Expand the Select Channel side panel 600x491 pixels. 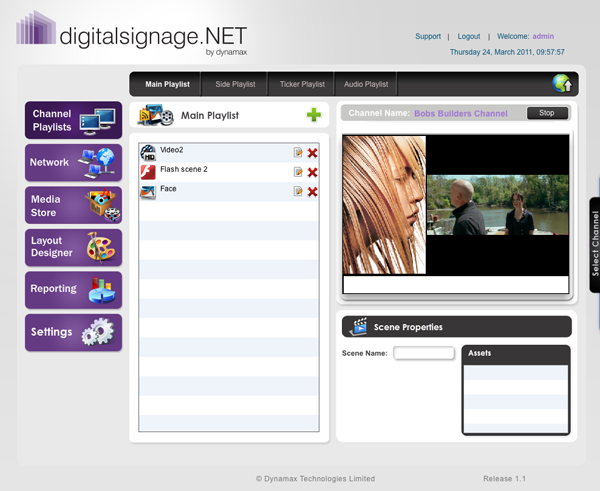(x=595, y=245)
